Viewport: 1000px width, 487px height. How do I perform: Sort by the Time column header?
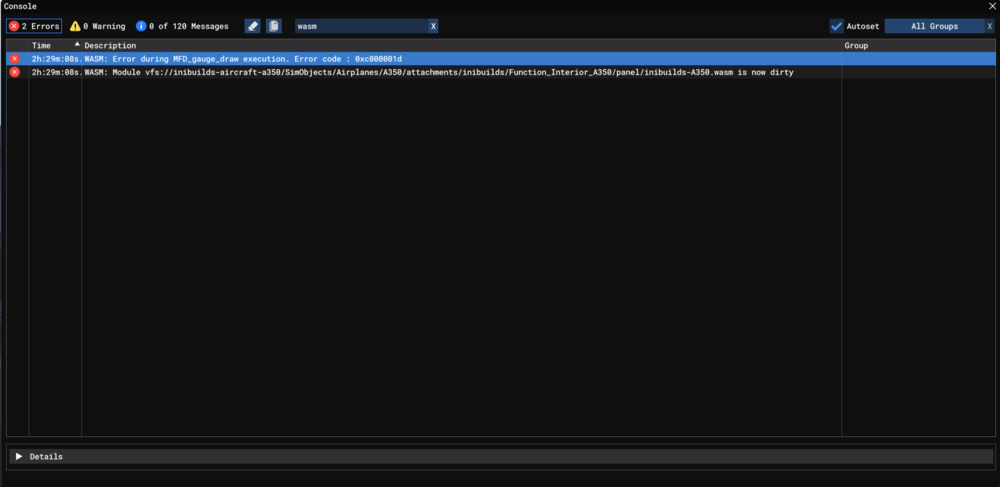42,46
